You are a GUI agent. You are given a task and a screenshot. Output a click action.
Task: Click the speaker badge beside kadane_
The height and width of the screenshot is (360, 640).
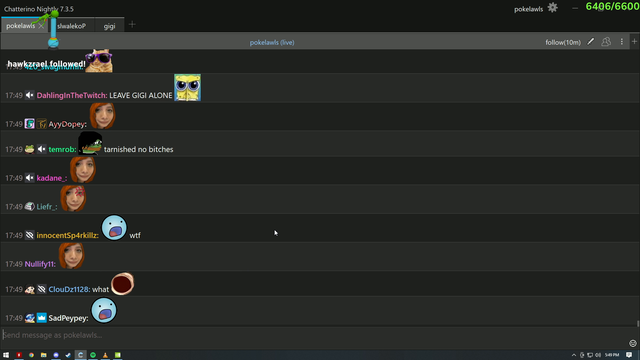click(29, 178)
